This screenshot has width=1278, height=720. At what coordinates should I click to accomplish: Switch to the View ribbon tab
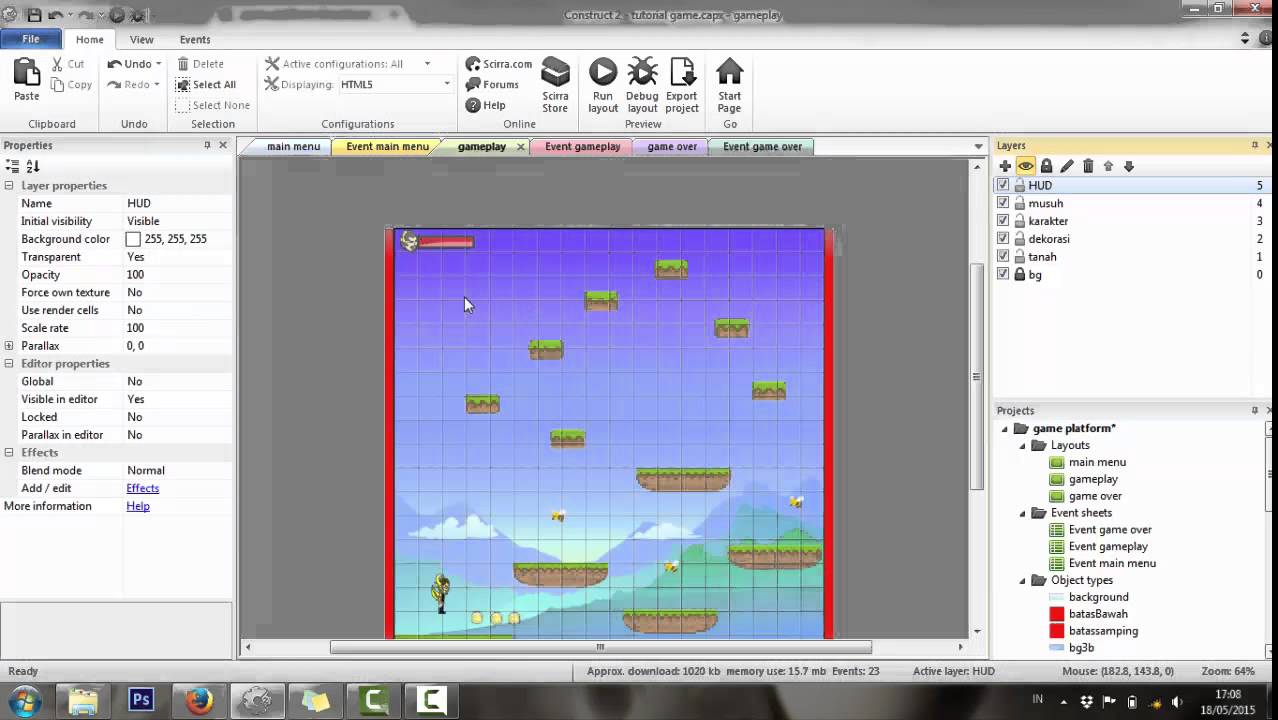pyautogui.click(x=141, y=40)
